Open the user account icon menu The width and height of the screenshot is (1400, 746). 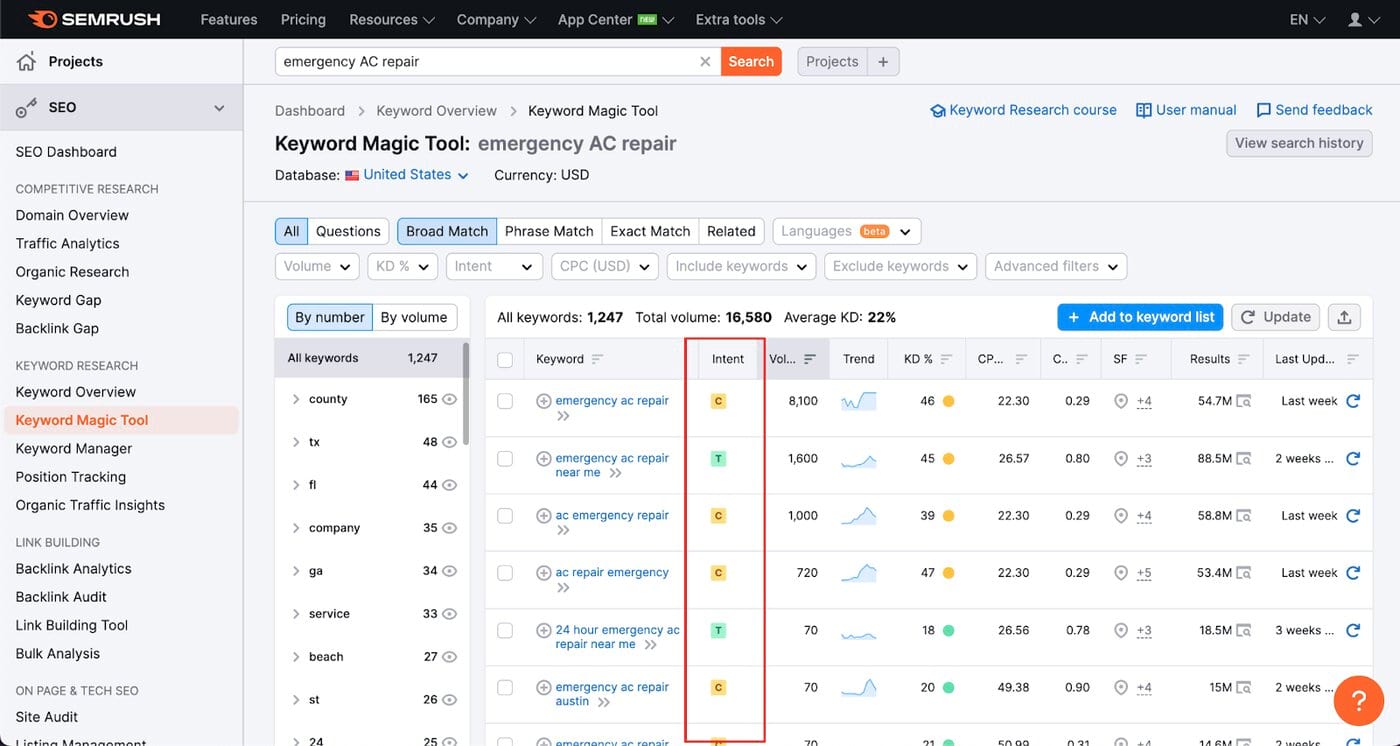[x=1361, y=20]
